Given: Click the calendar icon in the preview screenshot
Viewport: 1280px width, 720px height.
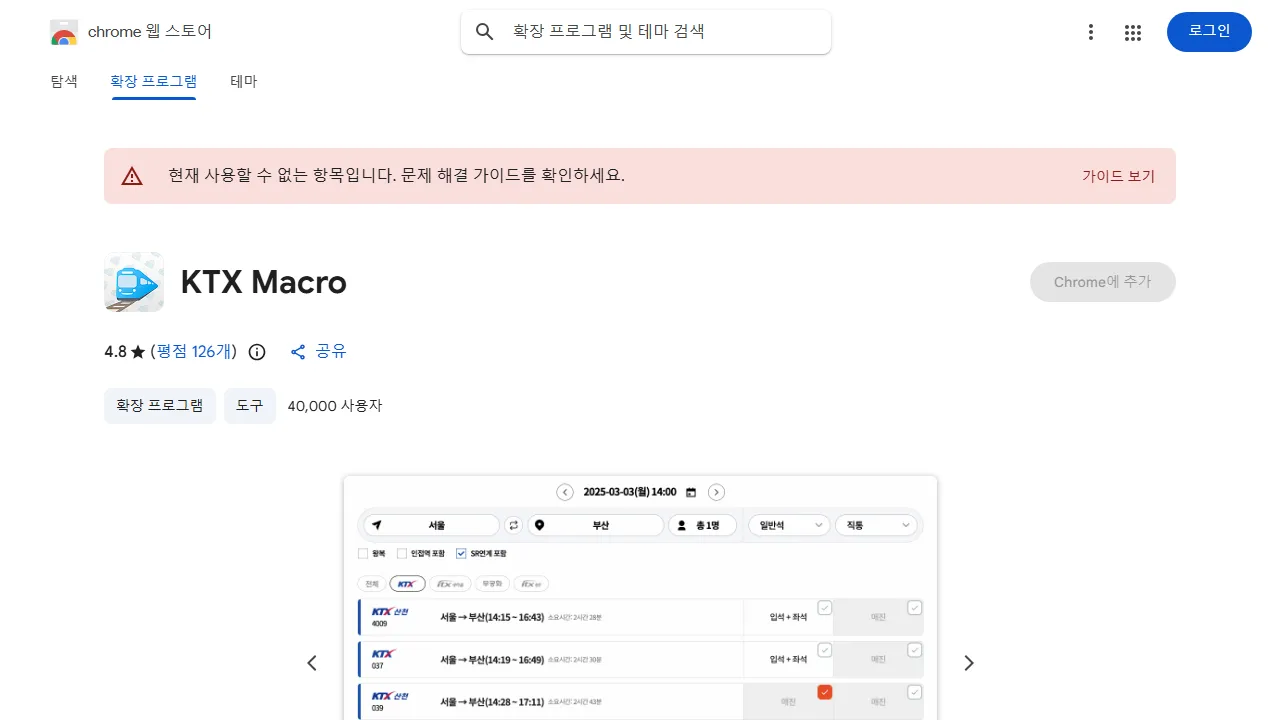Looking at the screenshot, I should [692, 491].
